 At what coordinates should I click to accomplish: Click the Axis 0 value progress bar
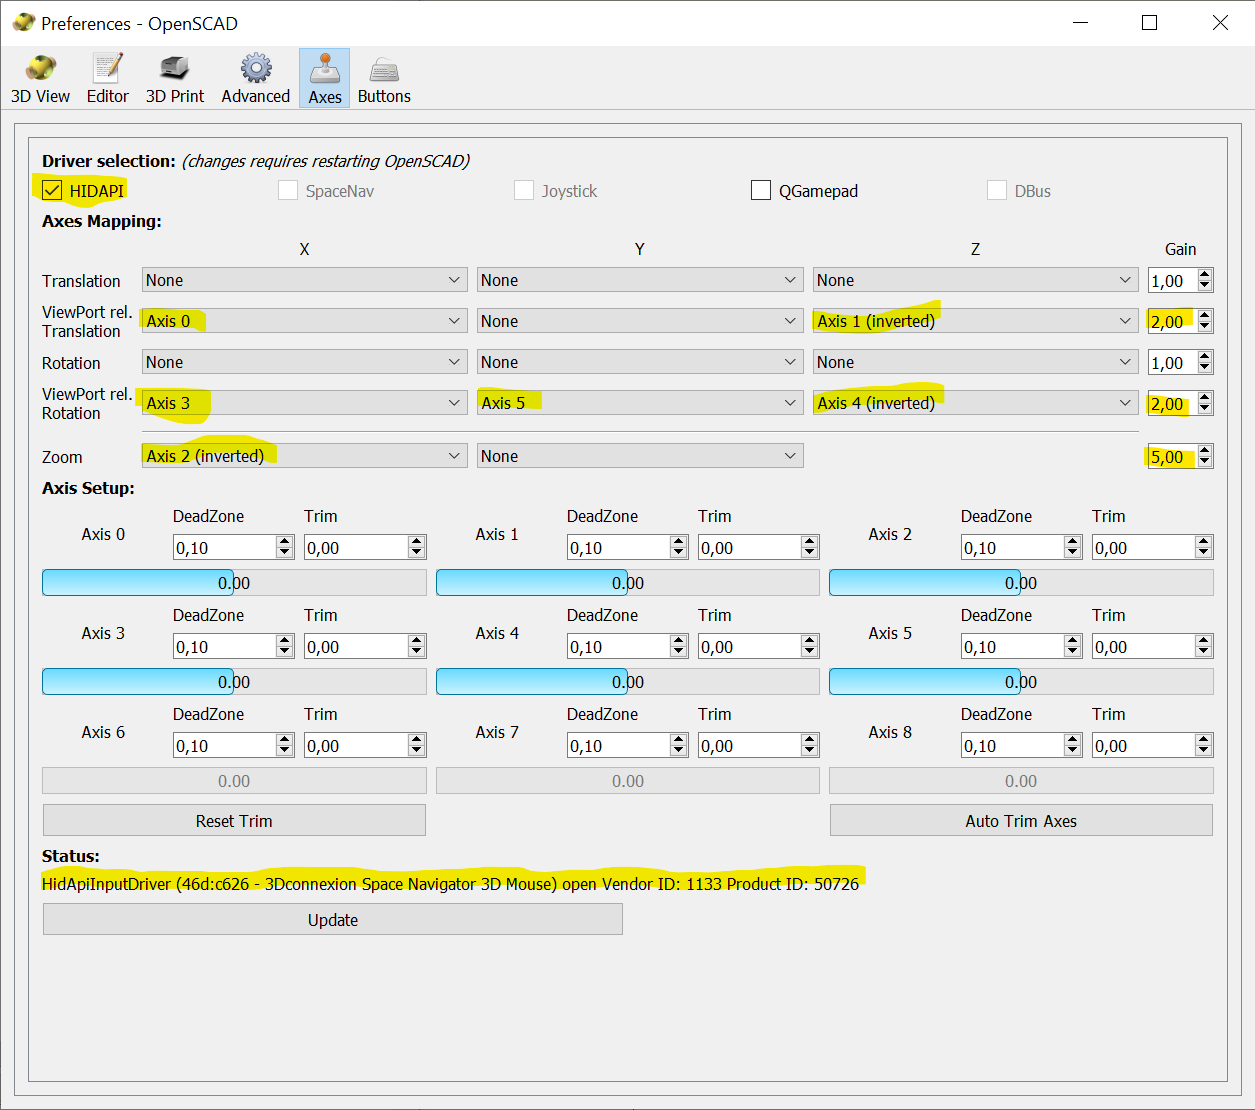pos(234,583)
